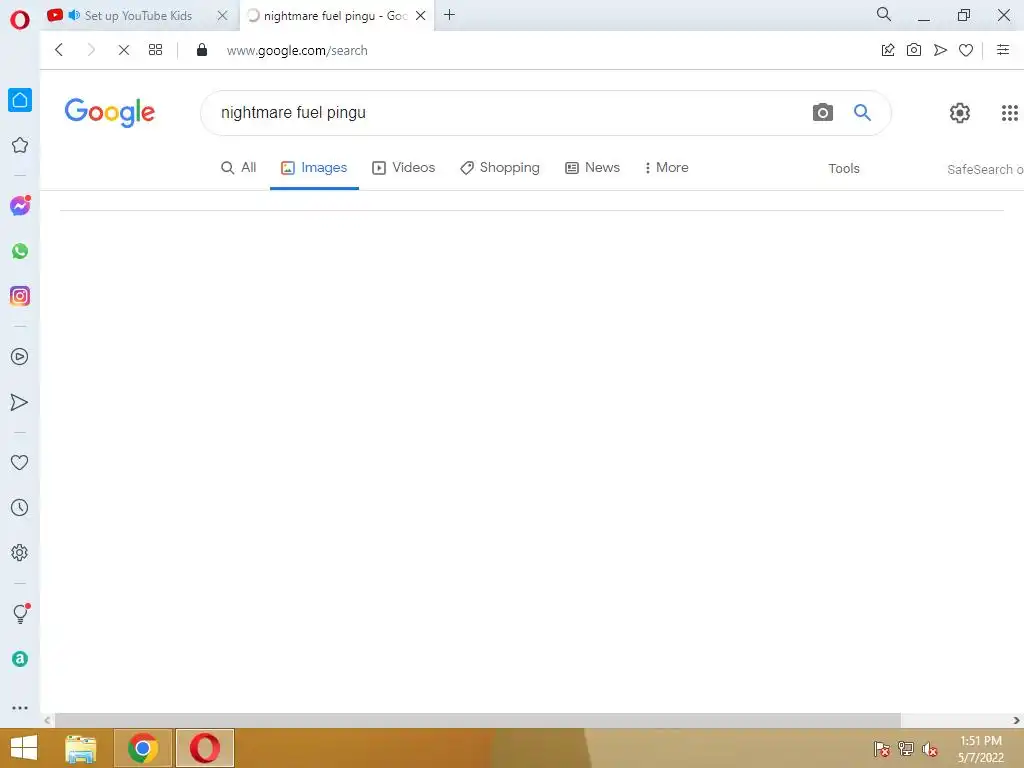Open the Tools search filter options
Image resolution: width=1024 pixels, height=768 pixels.
(x=844, y=168)
